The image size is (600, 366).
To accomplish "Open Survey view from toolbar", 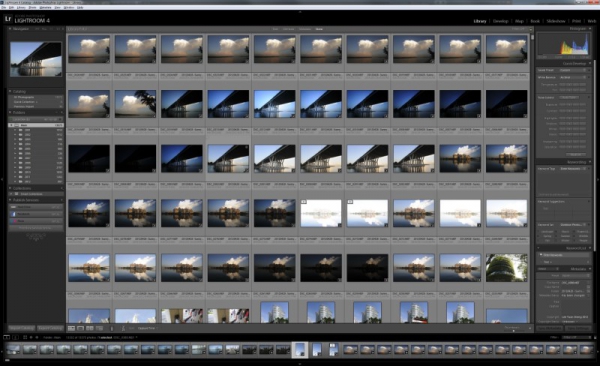I will (x=99, y=328).
